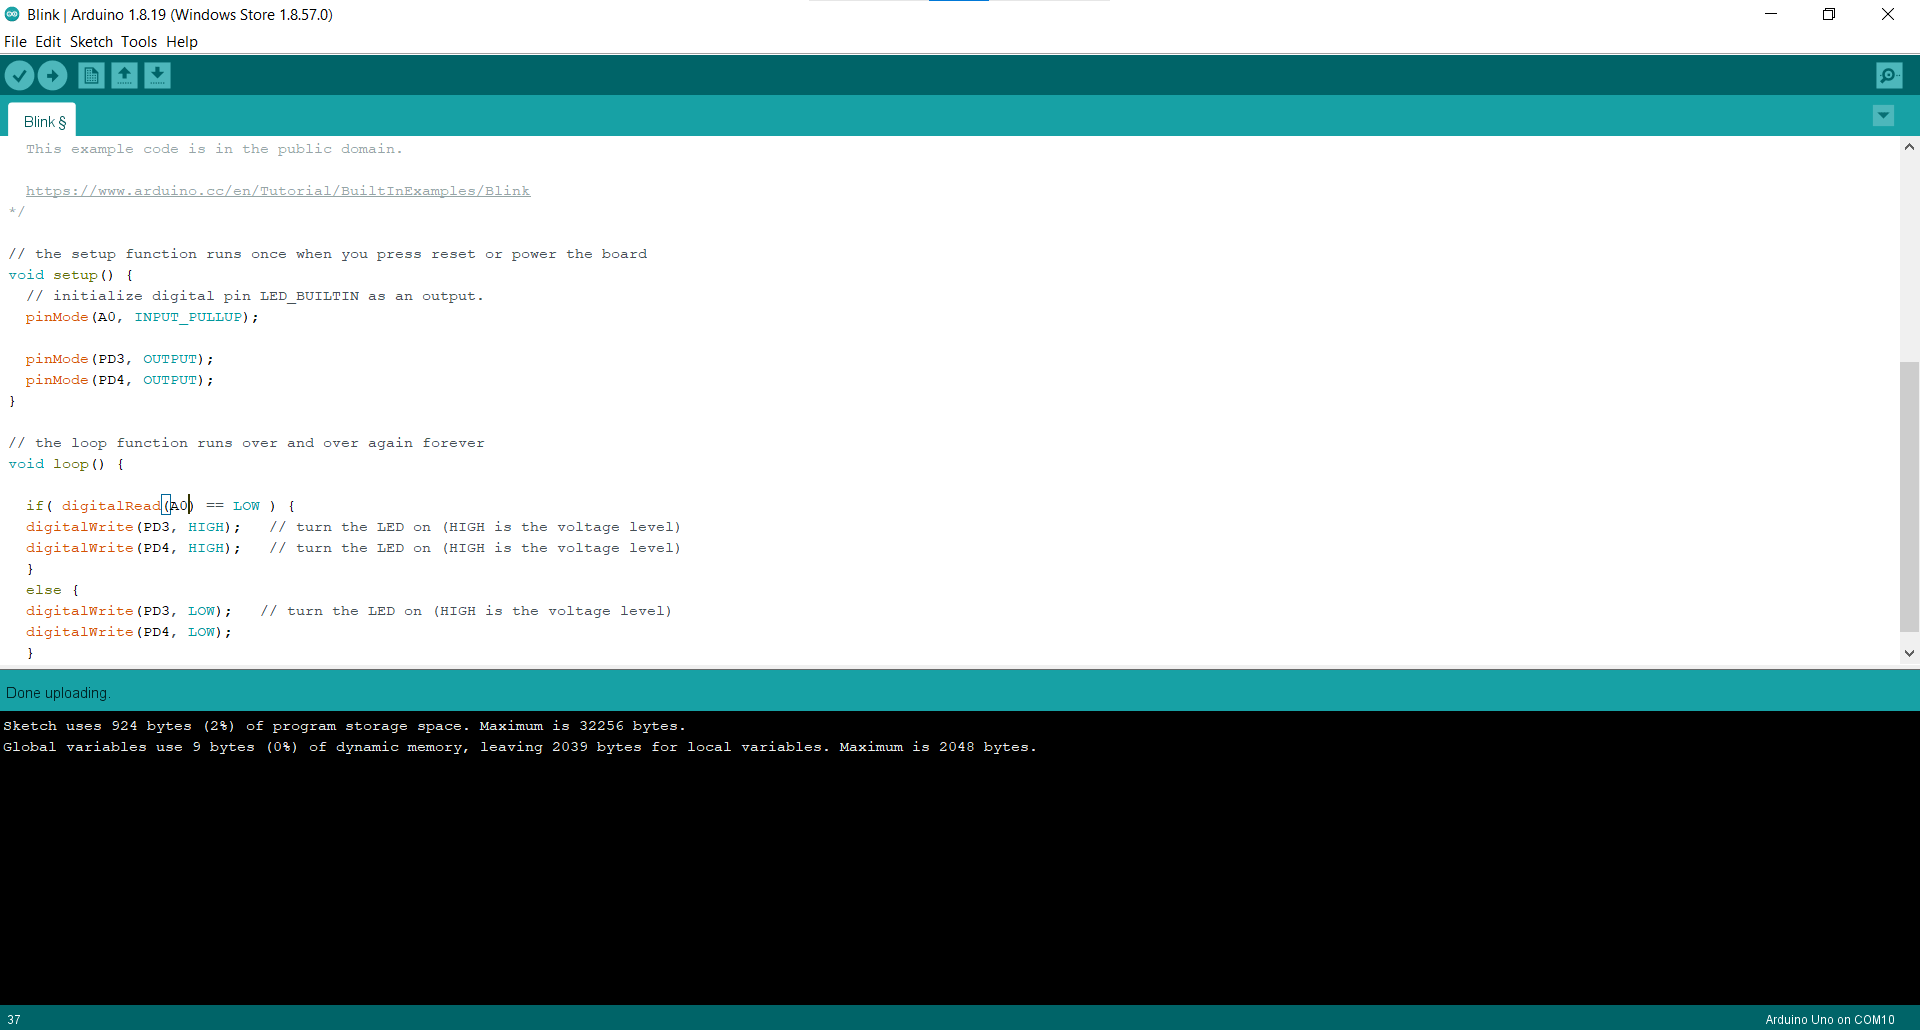Click the 'Done uploading.' status message

[58, 693]
